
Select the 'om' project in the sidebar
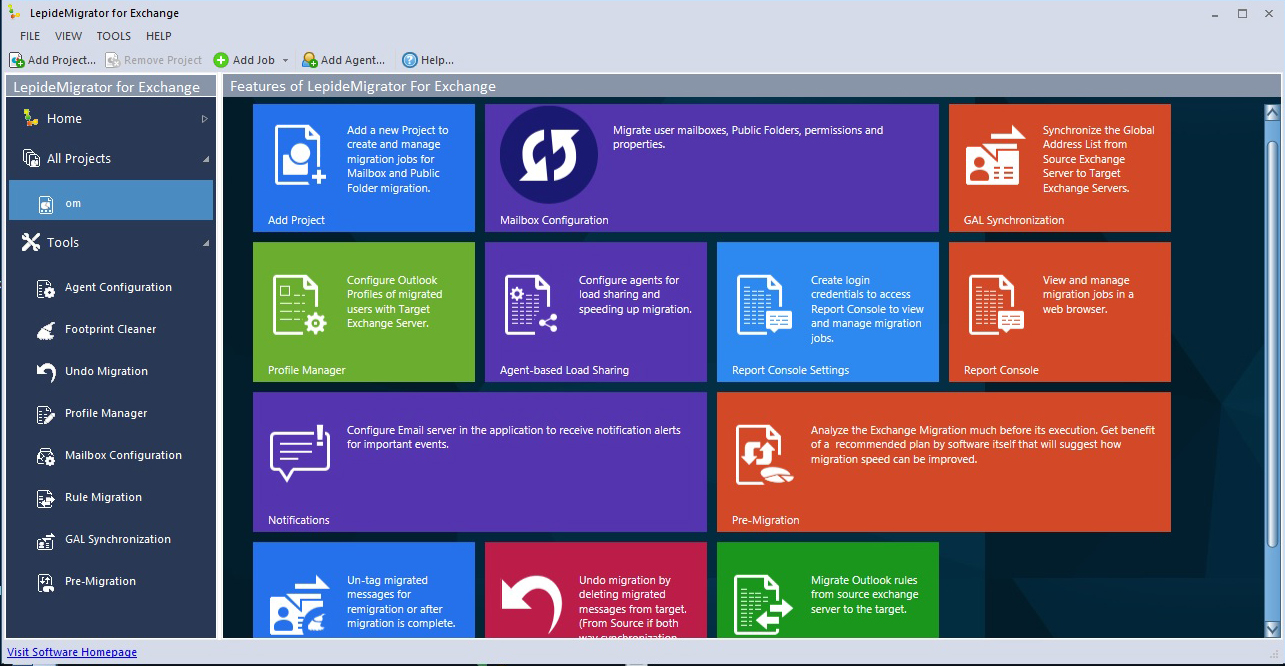[x=111, y=200]
